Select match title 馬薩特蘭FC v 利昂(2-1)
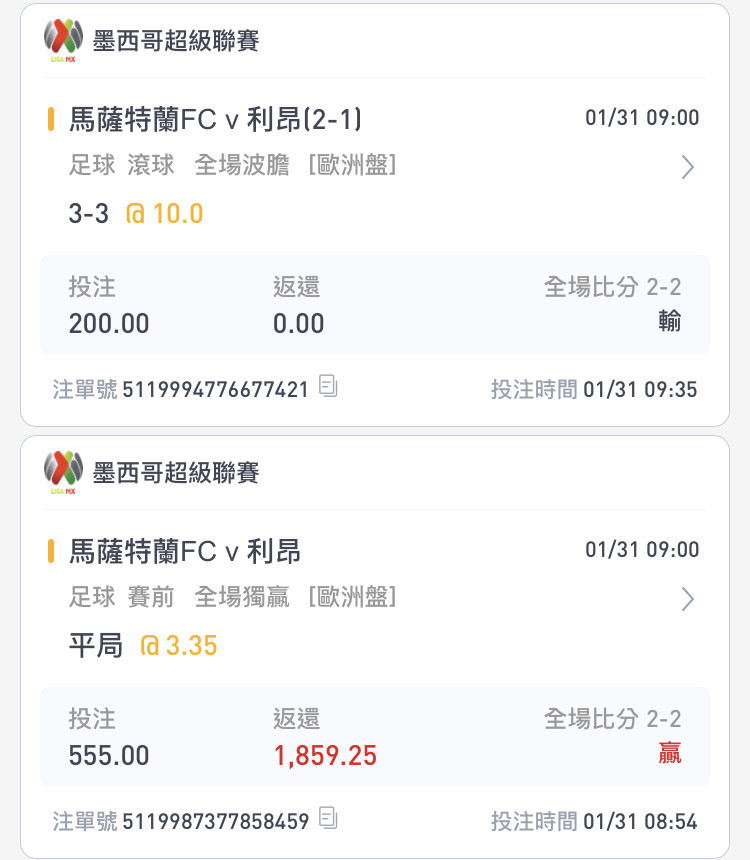 pyautogui.click(x=215, y=119)
